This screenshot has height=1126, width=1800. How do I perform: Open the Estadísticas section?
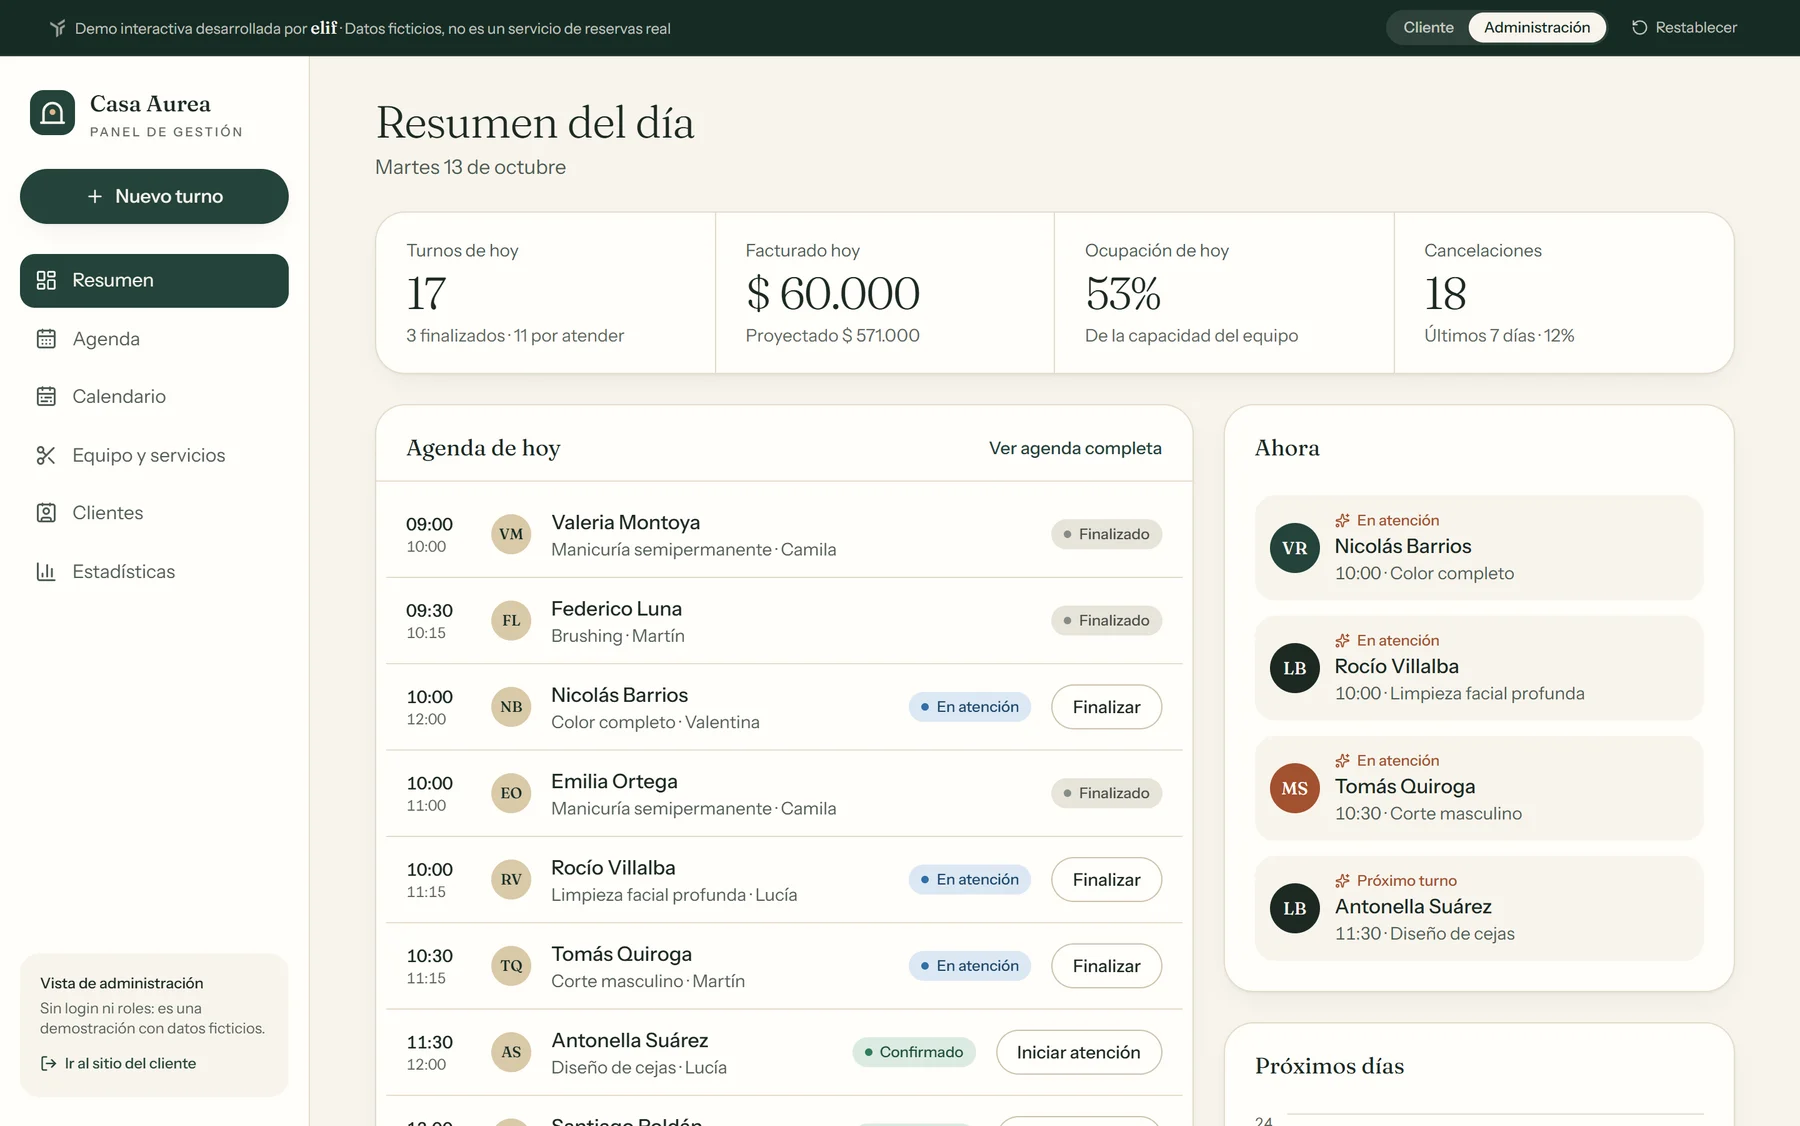tap(154, 571)
